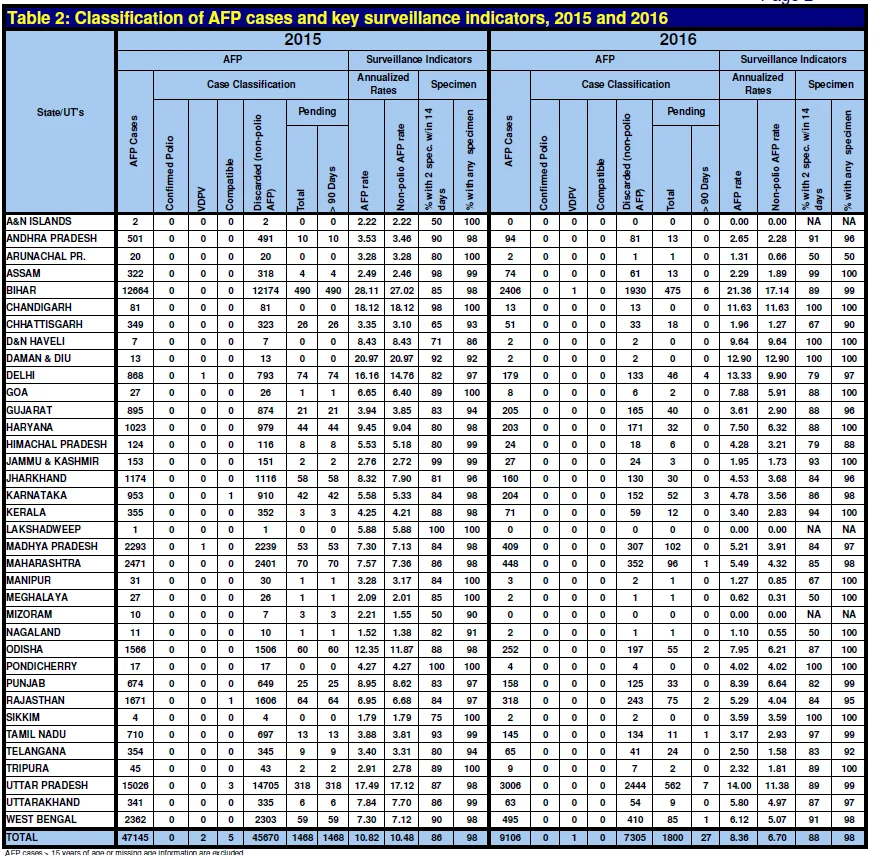
Task: Select the TAMIL NADU row label
Action: [x=36, y=735]
